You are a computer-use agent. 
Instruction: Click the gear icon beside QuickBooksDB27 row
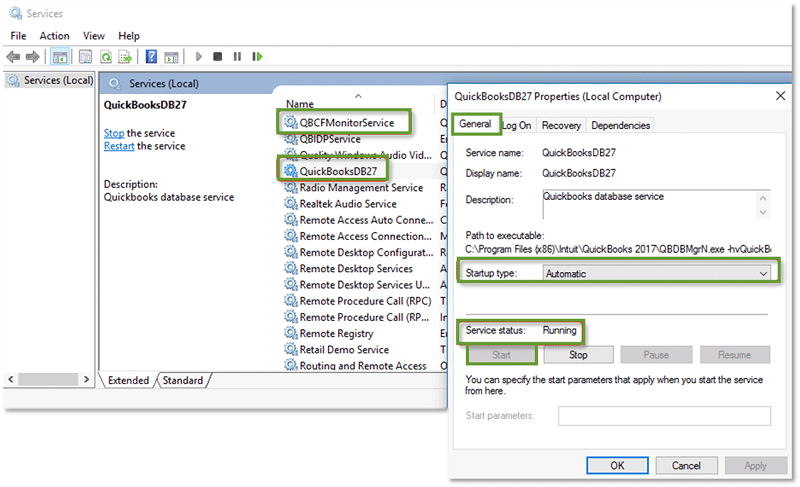click(x=291, y=171)
